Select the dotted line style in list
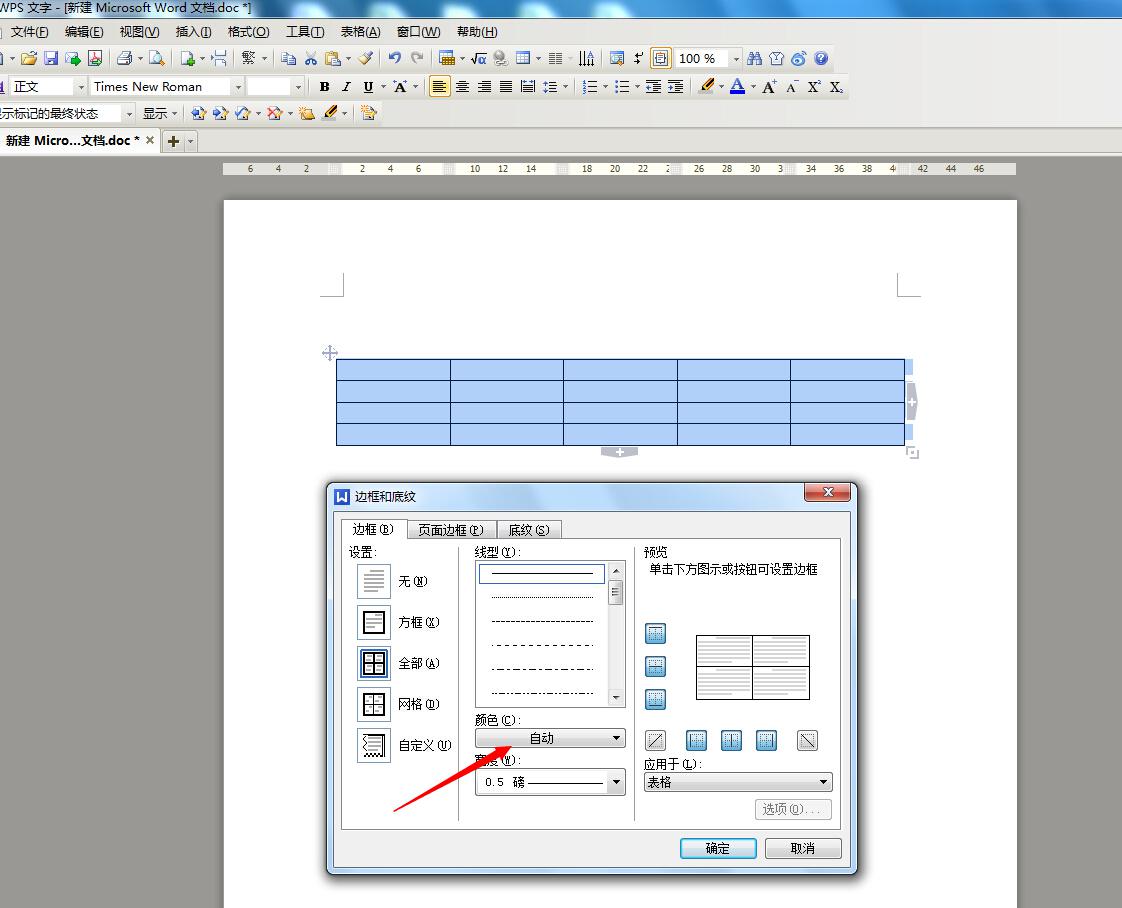Viewport: 1122px width, 908px height. point(542,597)
